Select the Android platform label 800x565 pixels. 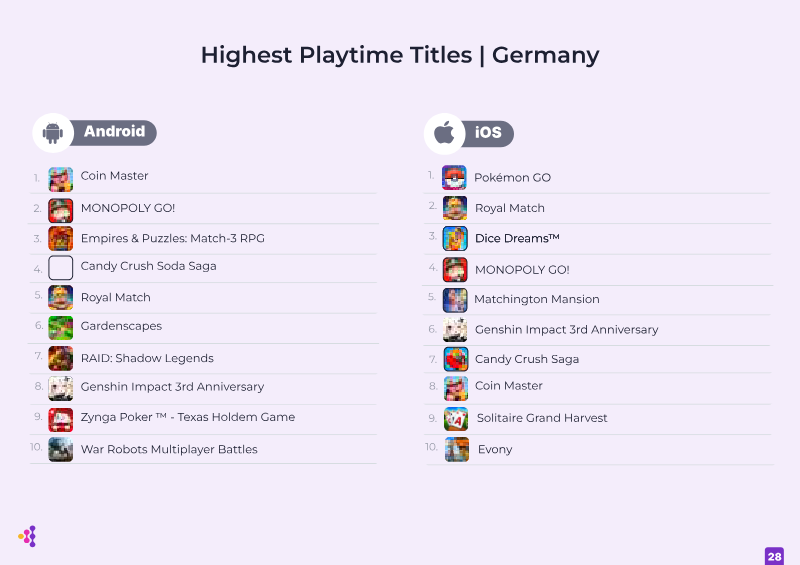pyautogui.click(x=114, y=132)
